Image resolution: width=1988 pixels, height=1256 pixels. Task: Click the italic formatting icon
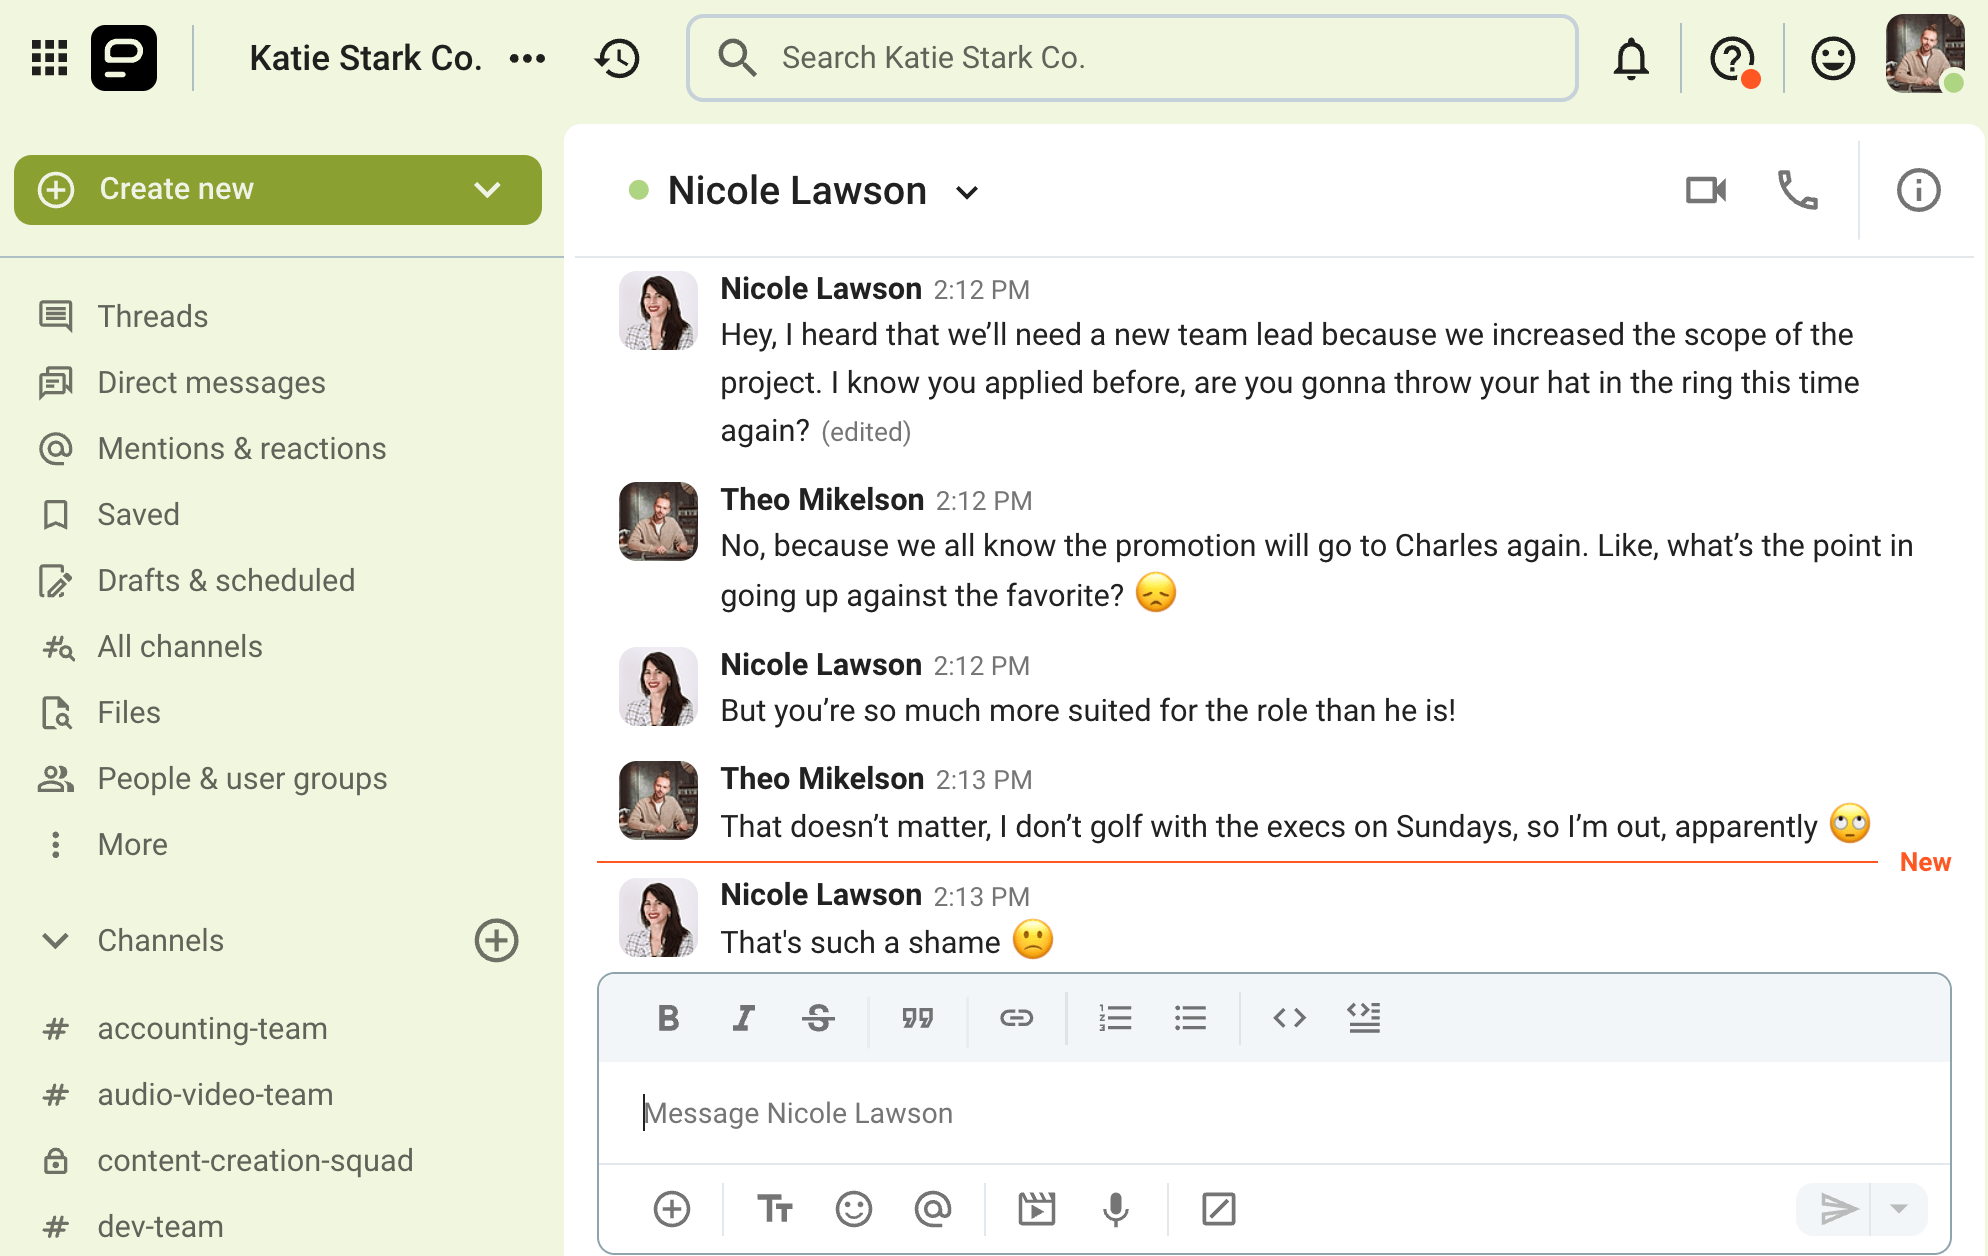[x=742, y=1017]
